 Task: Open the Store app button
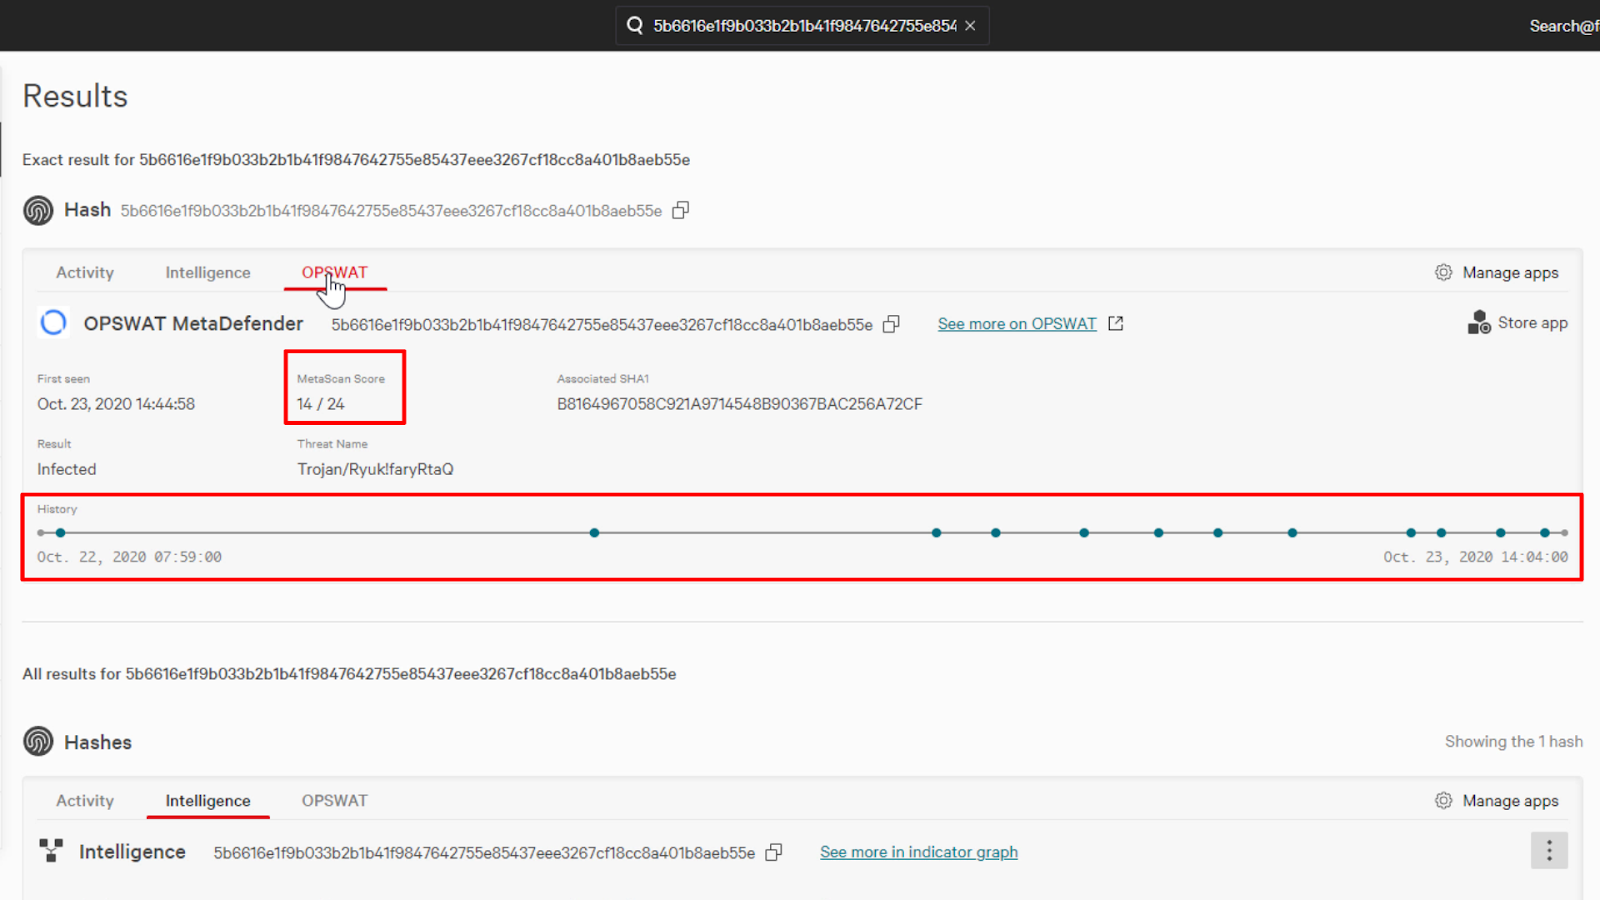click(1517, 322)
